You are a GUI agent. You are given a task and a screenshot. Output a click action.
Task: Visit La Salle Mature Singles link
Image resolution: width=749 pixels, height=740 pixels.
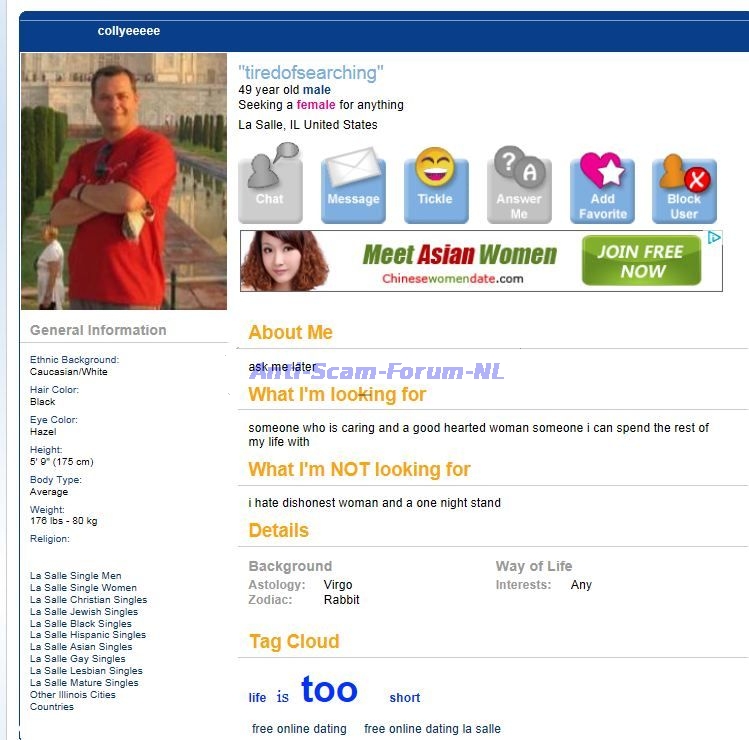coord(84,683)
